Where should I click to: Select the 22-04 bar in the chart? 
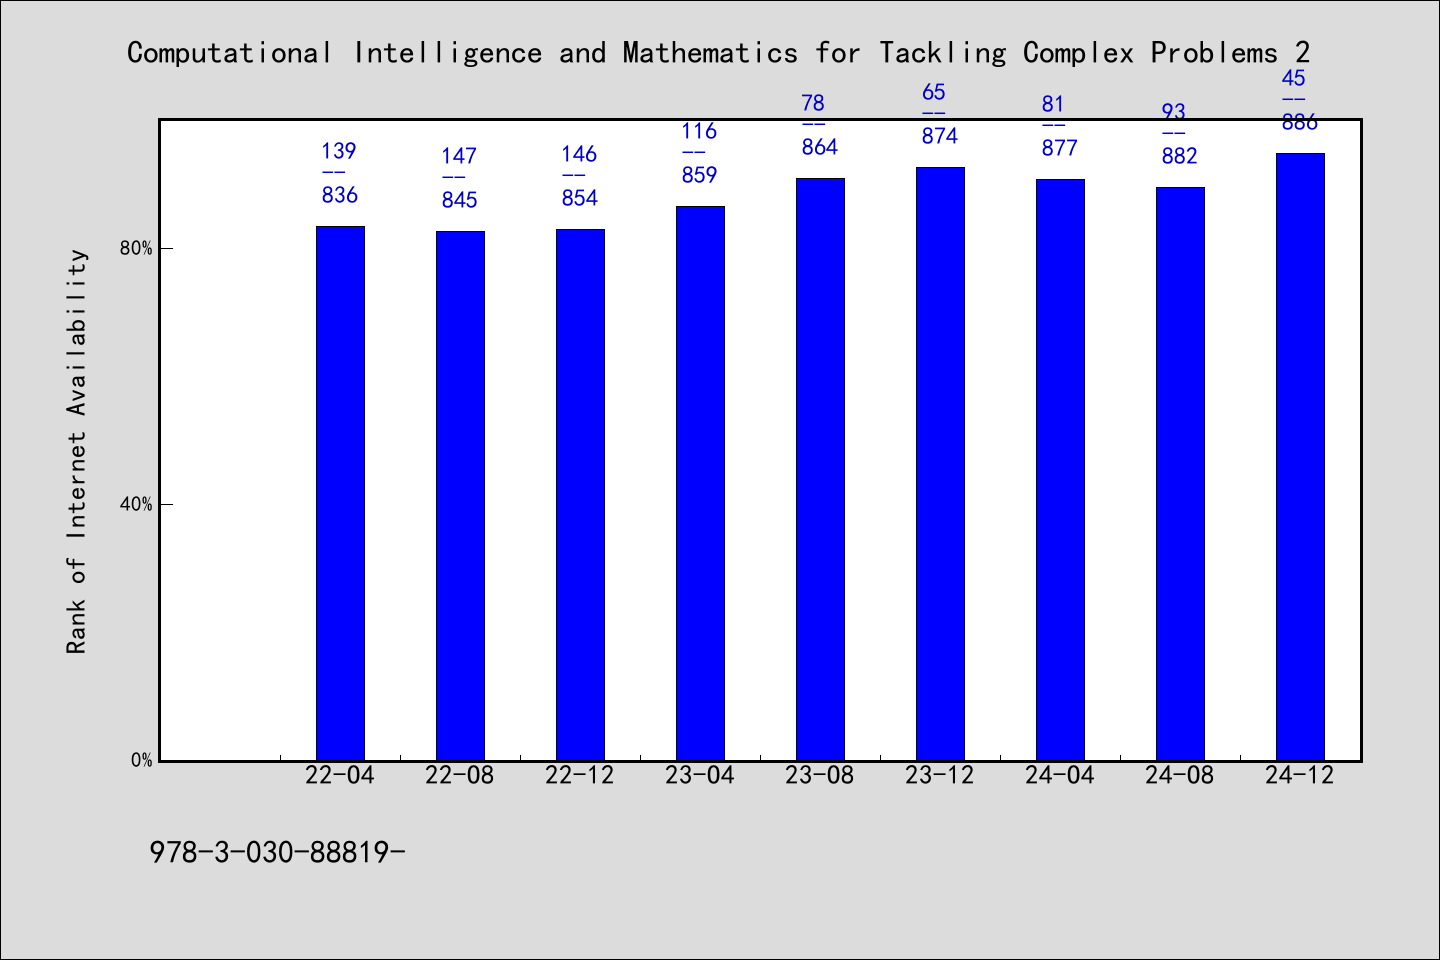tap(340, 493)
